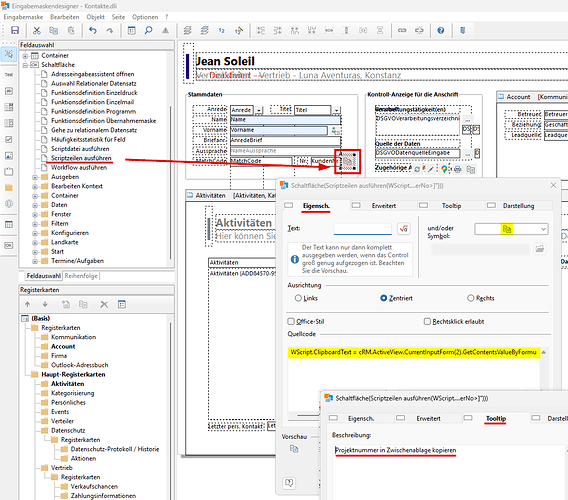The image size is (568, 500).
Task: Click the blue Help question mark icon
Action: coord(440,30)
